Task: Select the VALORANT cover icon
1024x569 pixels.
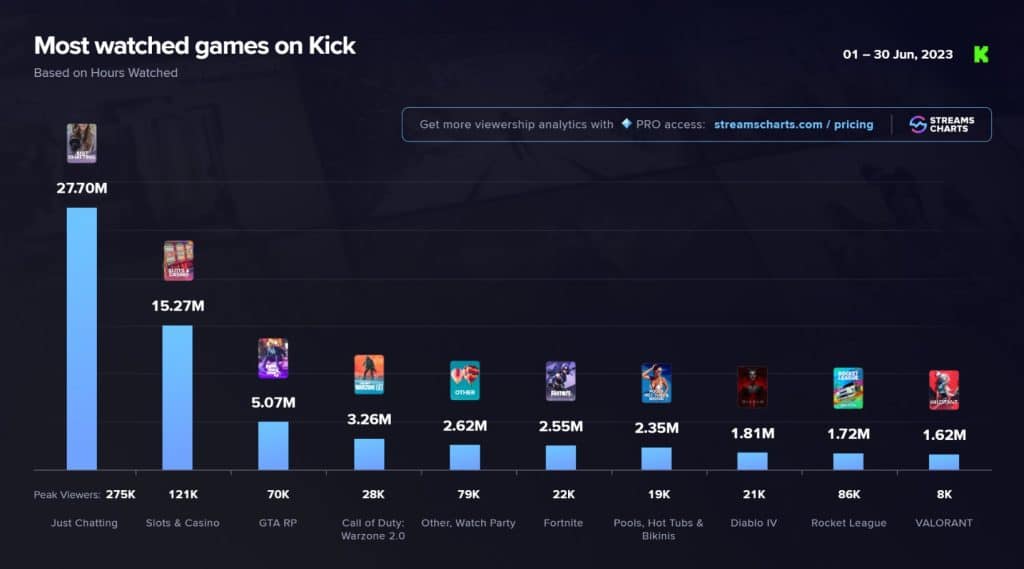Action: [944, 390]
